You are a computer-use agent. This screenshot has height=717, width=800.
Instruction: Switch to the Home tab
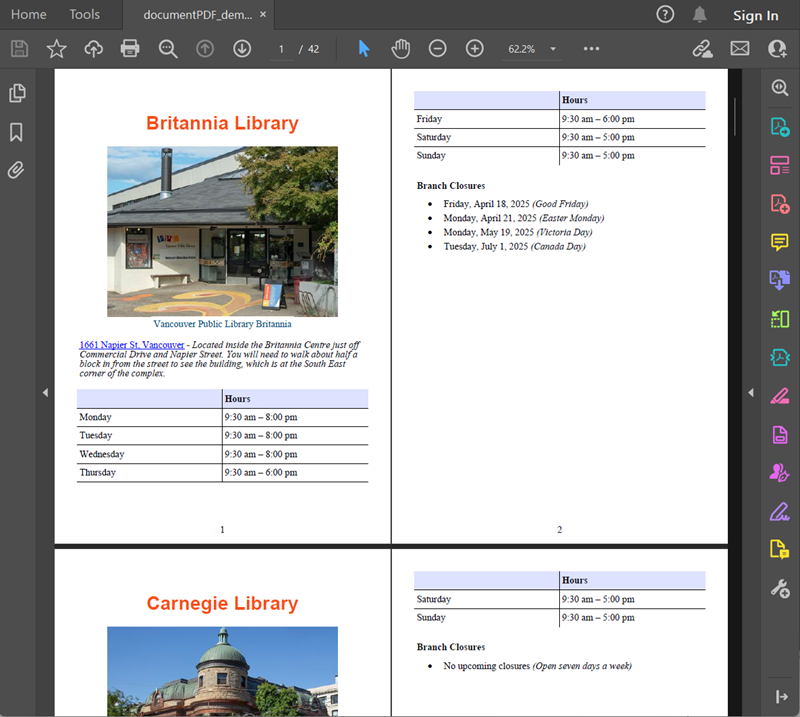29,15
